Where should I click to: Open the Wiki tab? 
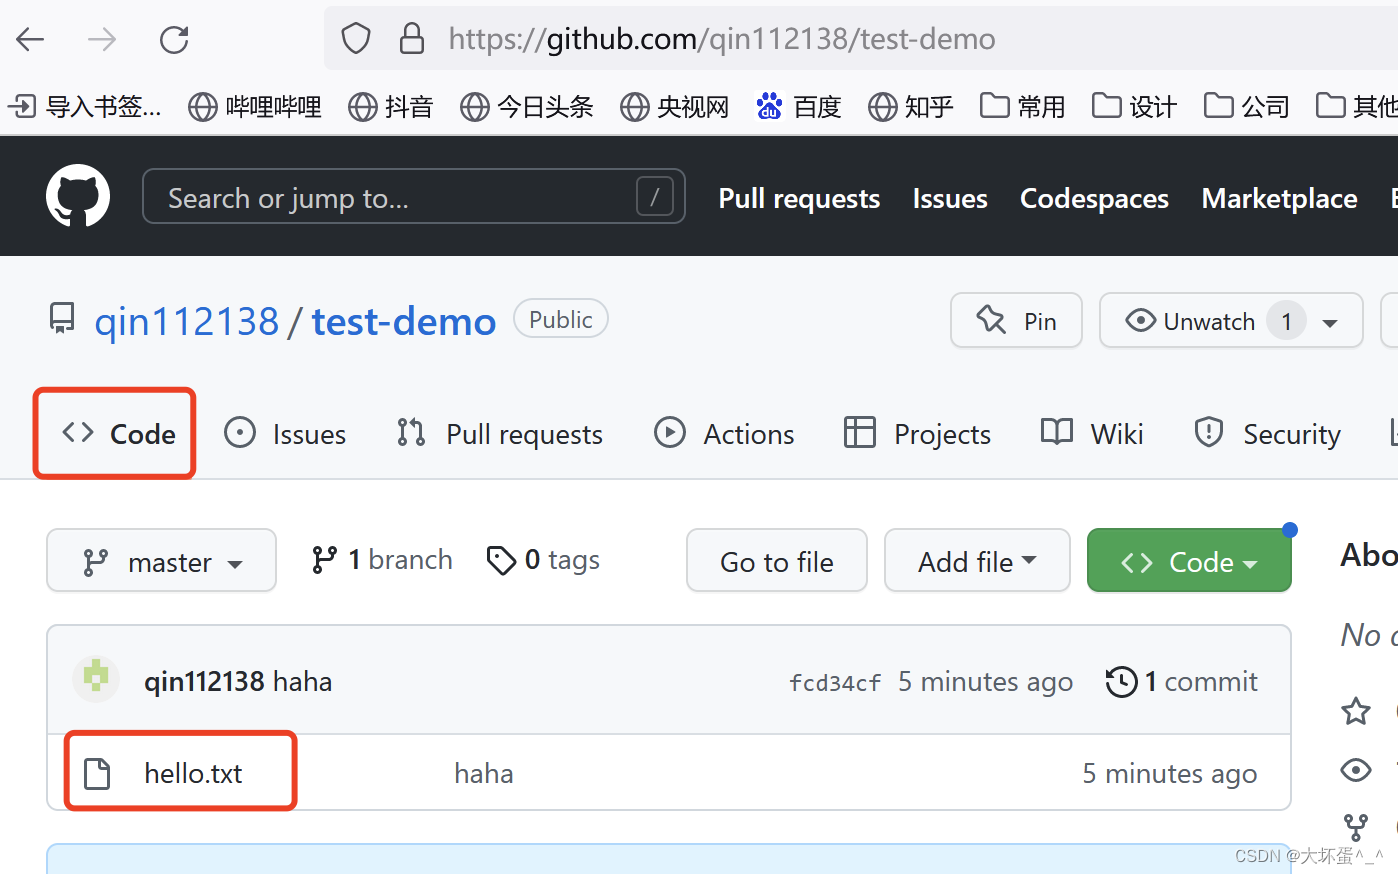[x=1091, y=434]
